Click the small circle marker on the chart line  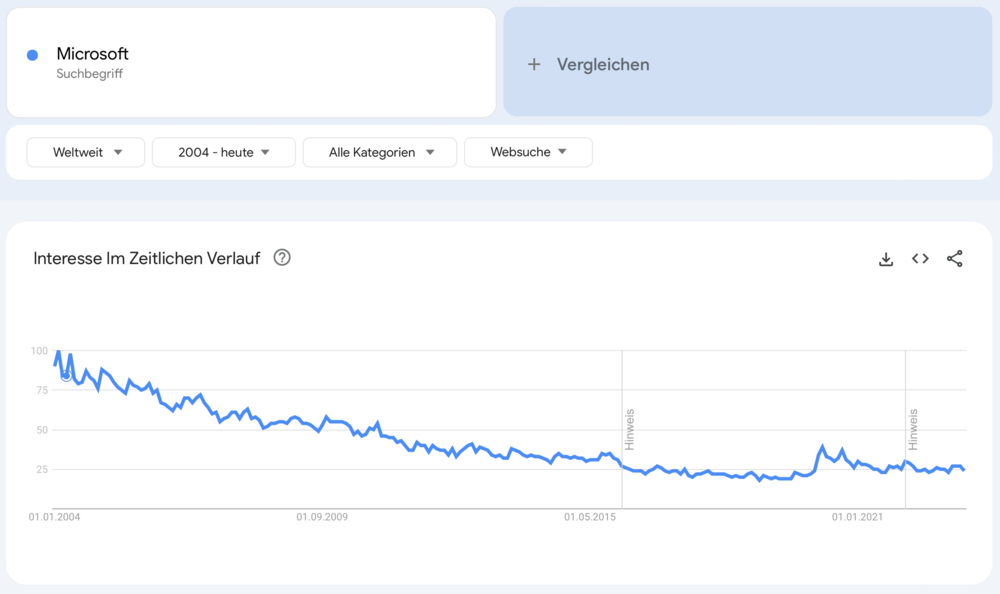66,376
